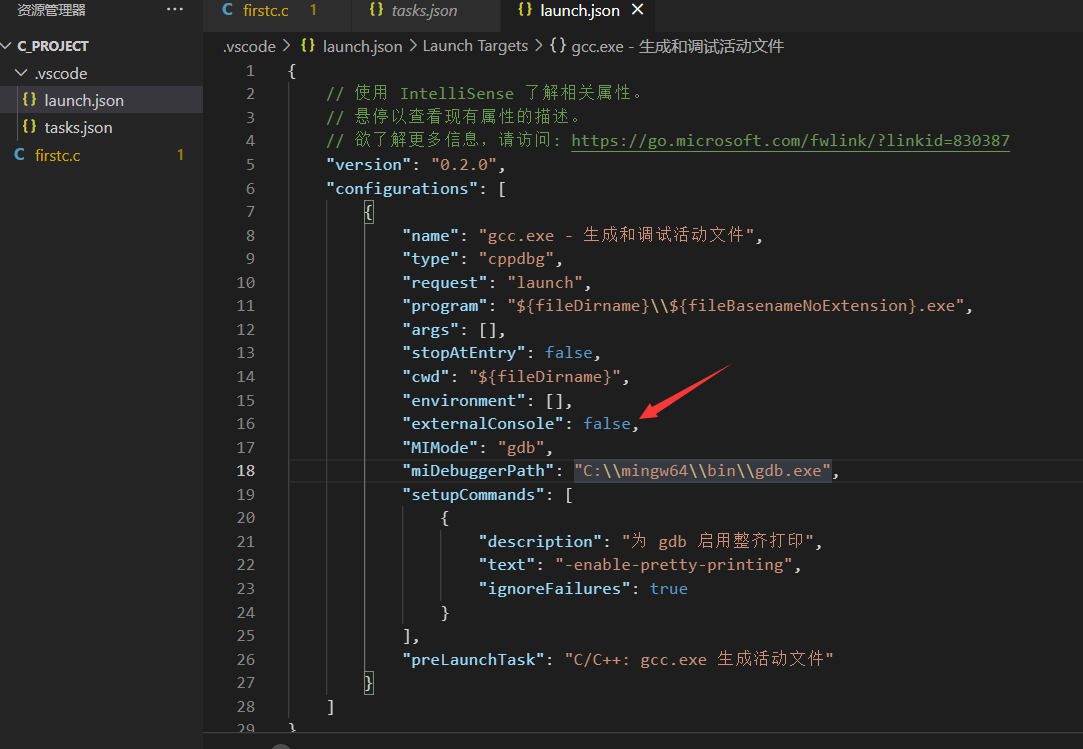Click the 资源管理器 panel title

coord(51,10)
